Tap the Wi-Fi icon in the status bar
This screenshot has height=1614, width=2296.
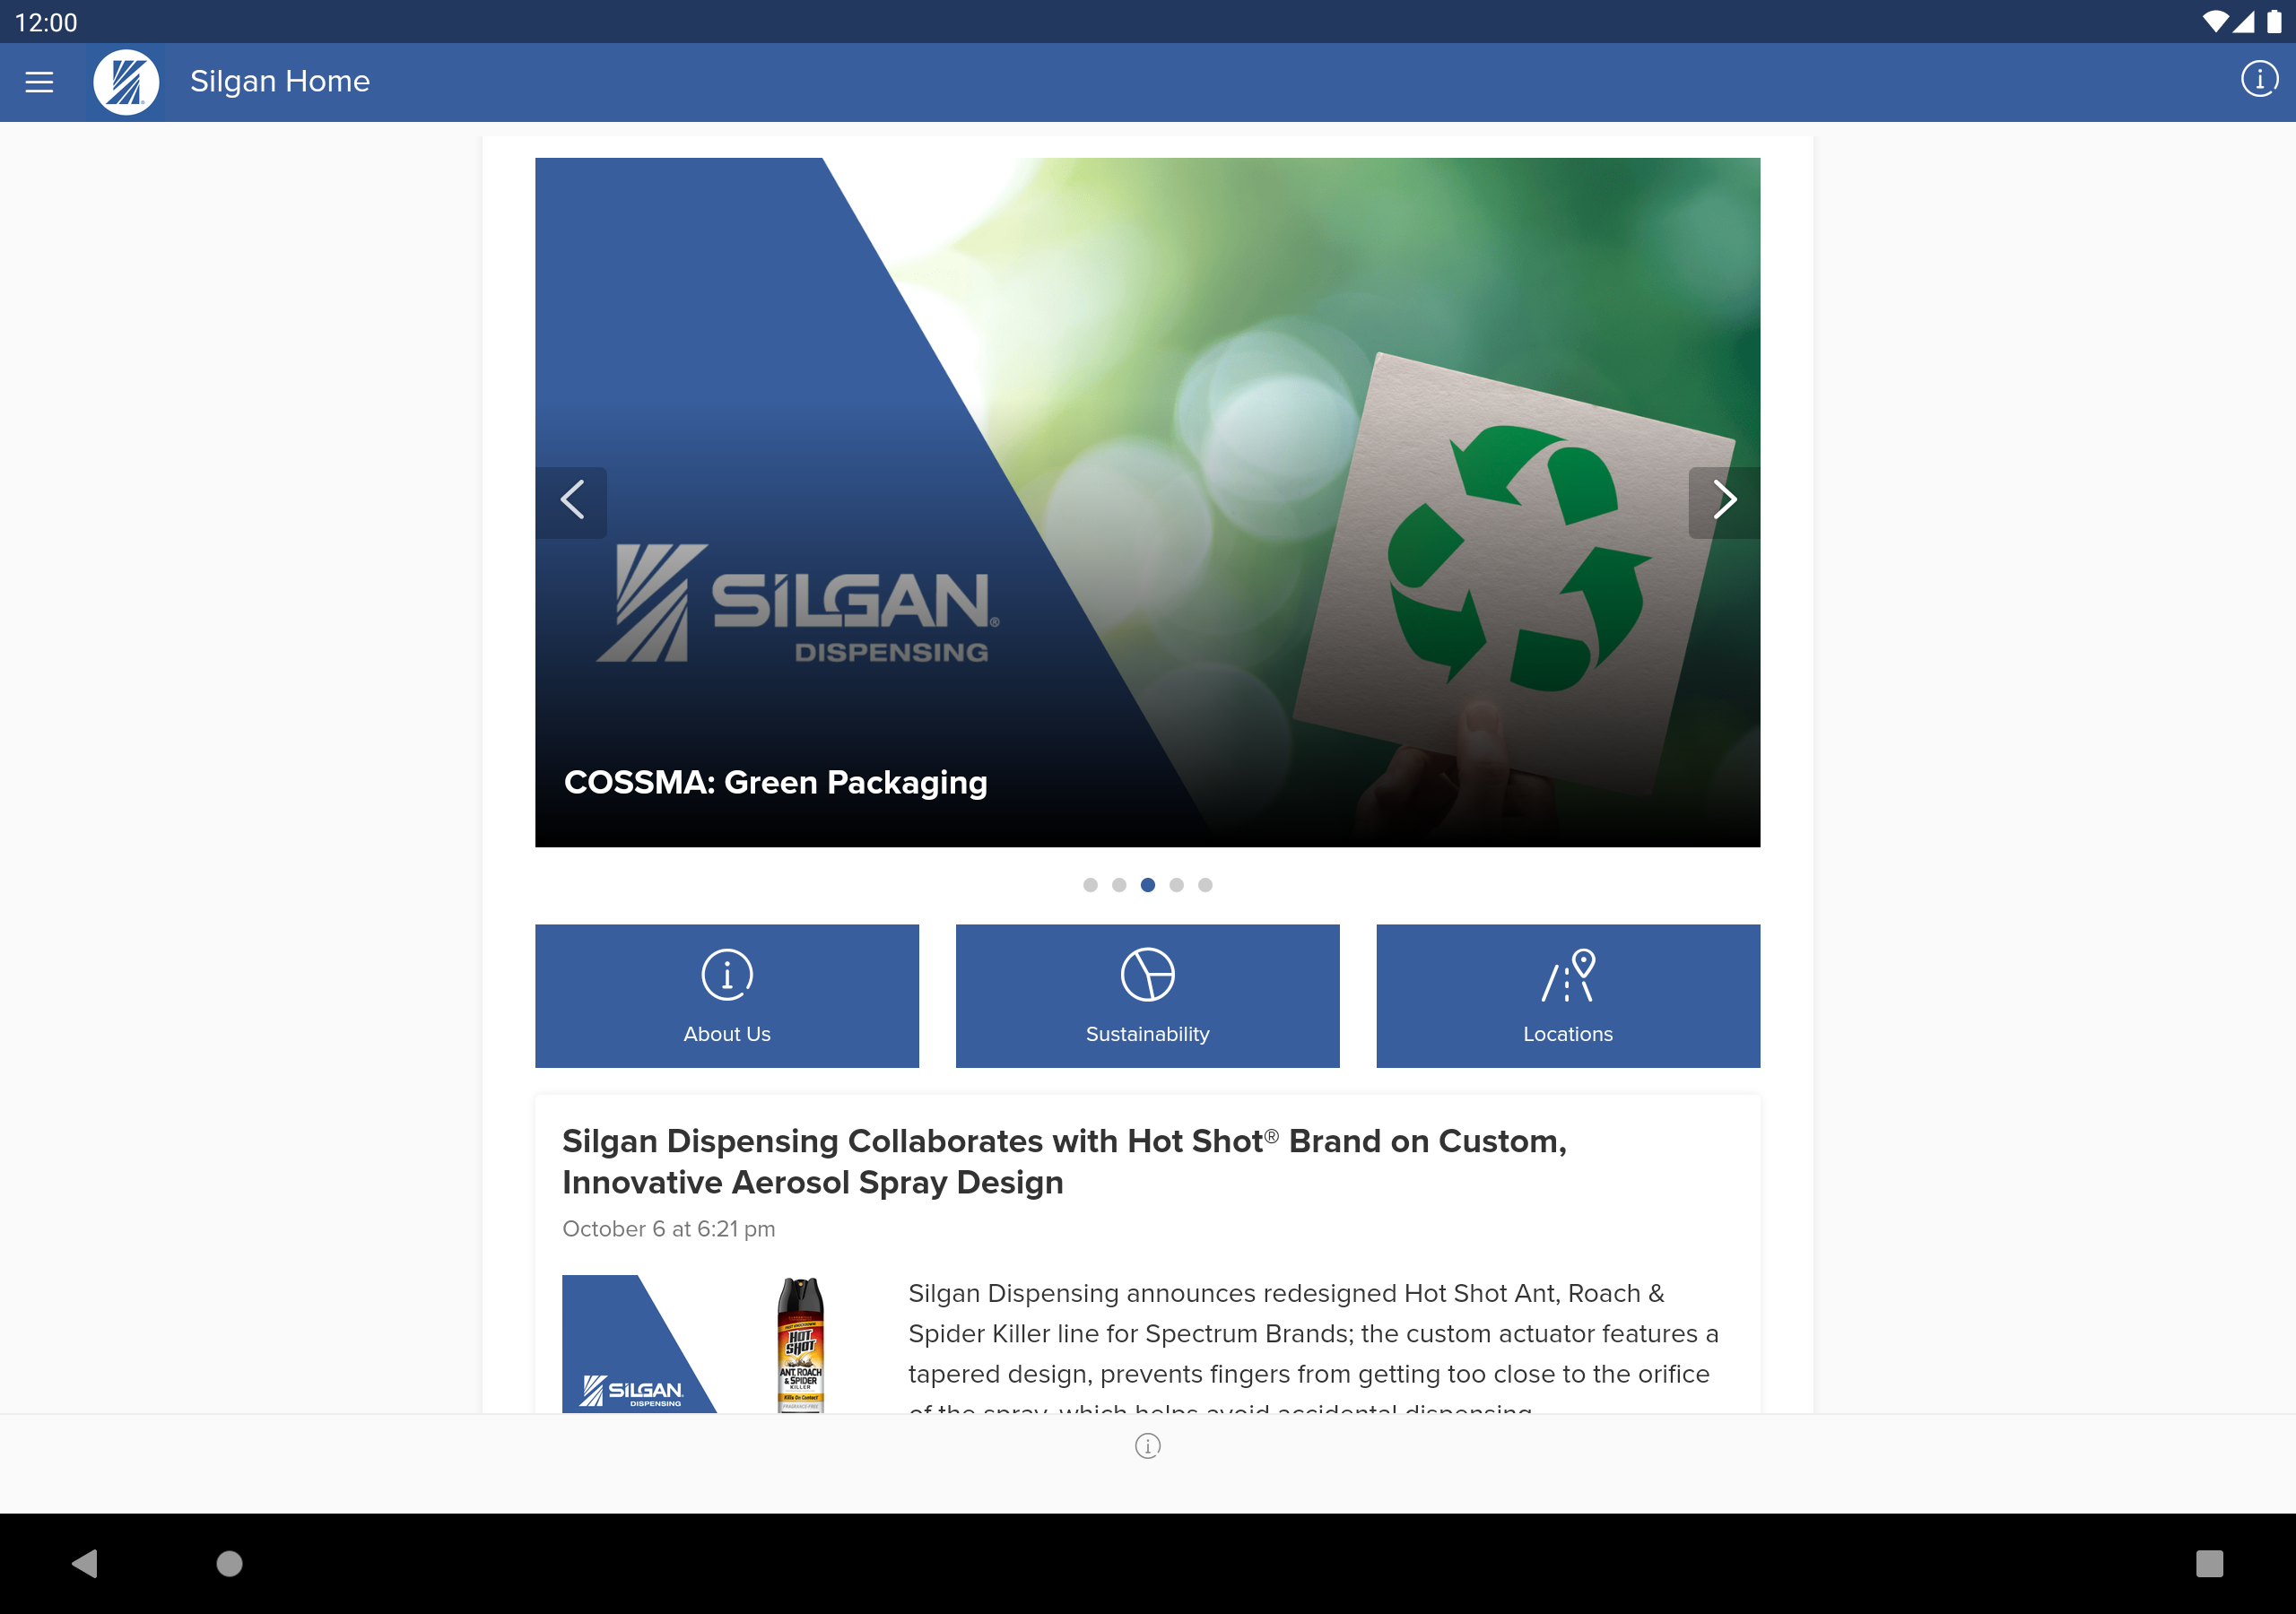tap(2214, 21)
